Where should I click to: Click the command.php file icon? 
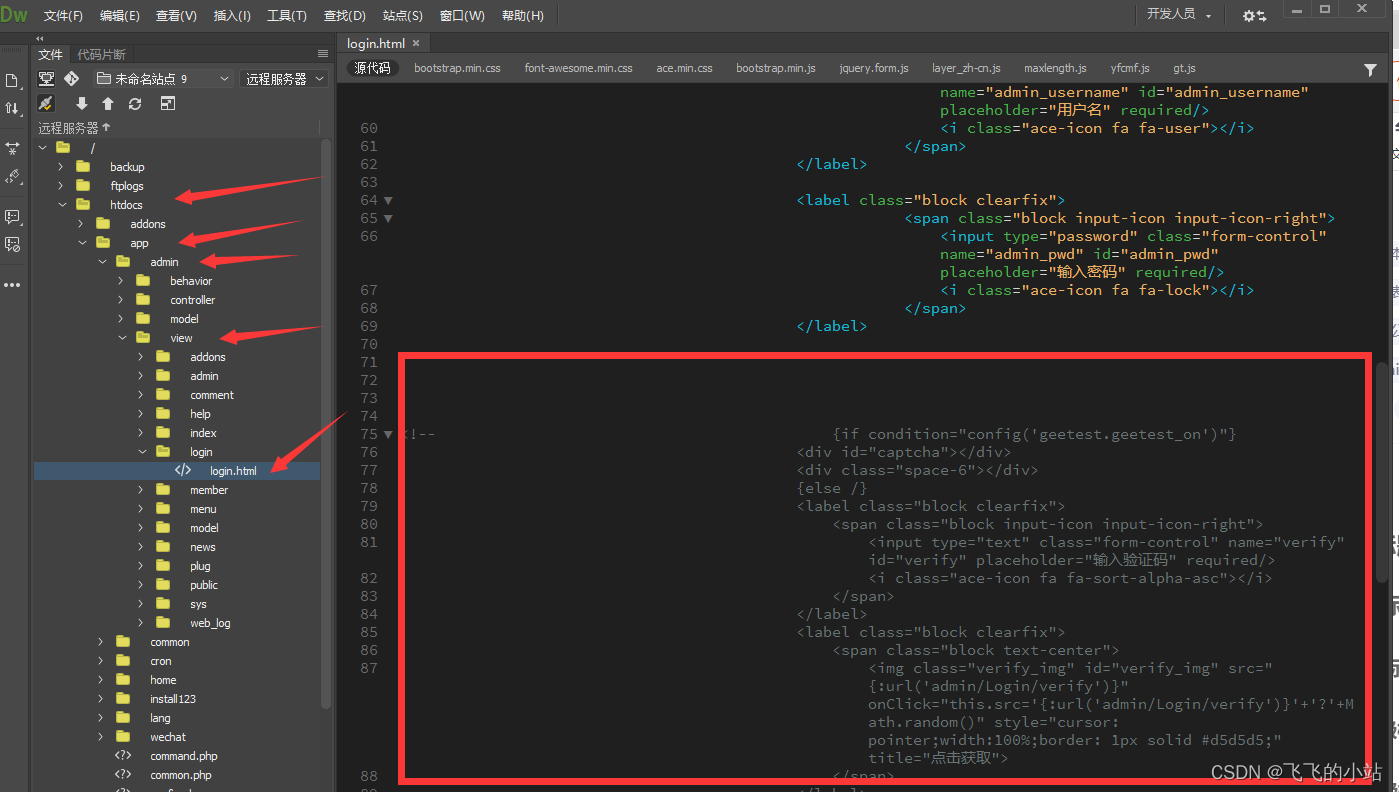pyautogui.click(x=122, y=756)
